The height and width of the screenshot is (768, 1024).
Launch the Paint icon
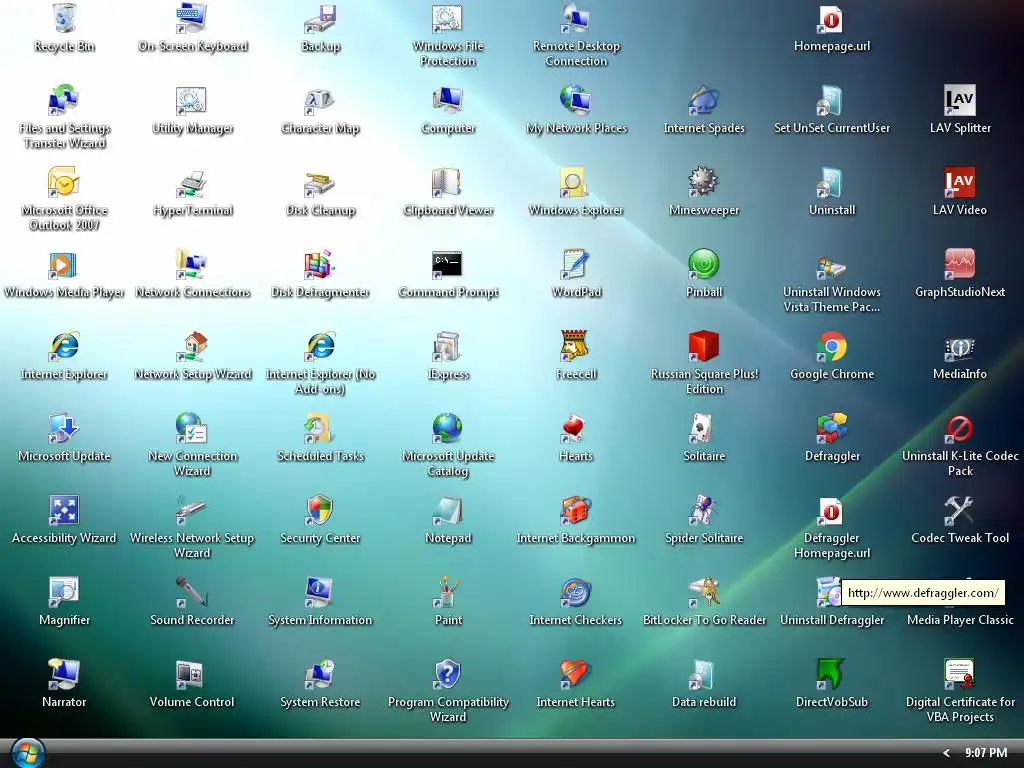click(x=448, y=592)
